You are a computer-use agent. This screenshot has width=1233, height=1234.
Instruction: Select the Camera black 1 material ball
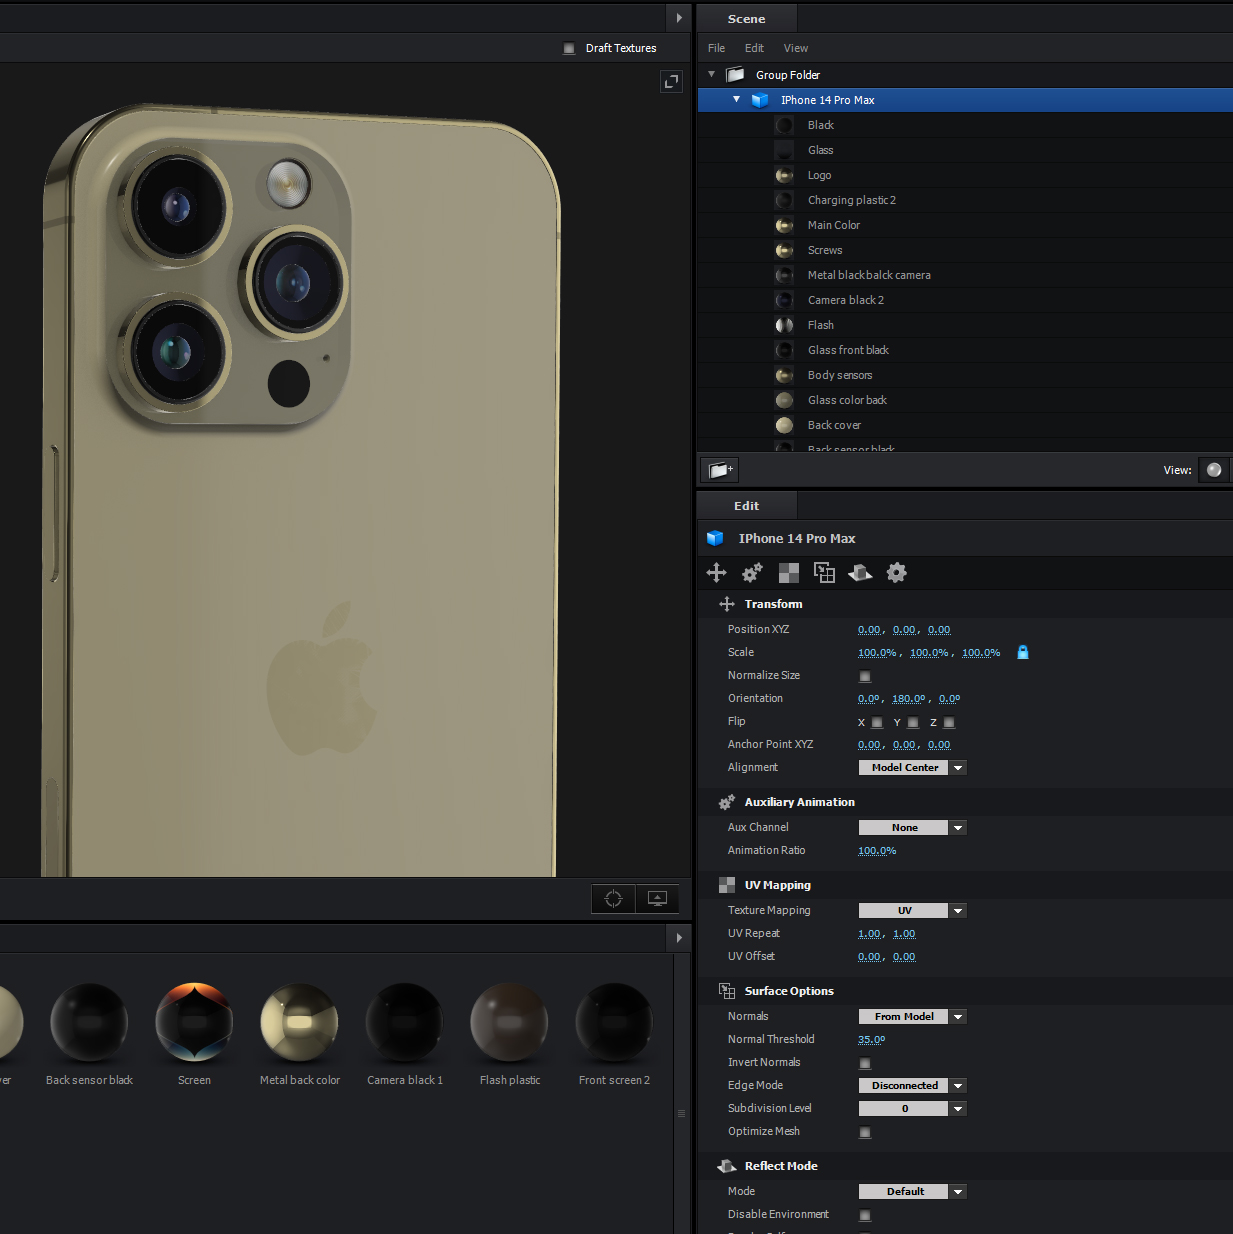[x=404, y=1022]
